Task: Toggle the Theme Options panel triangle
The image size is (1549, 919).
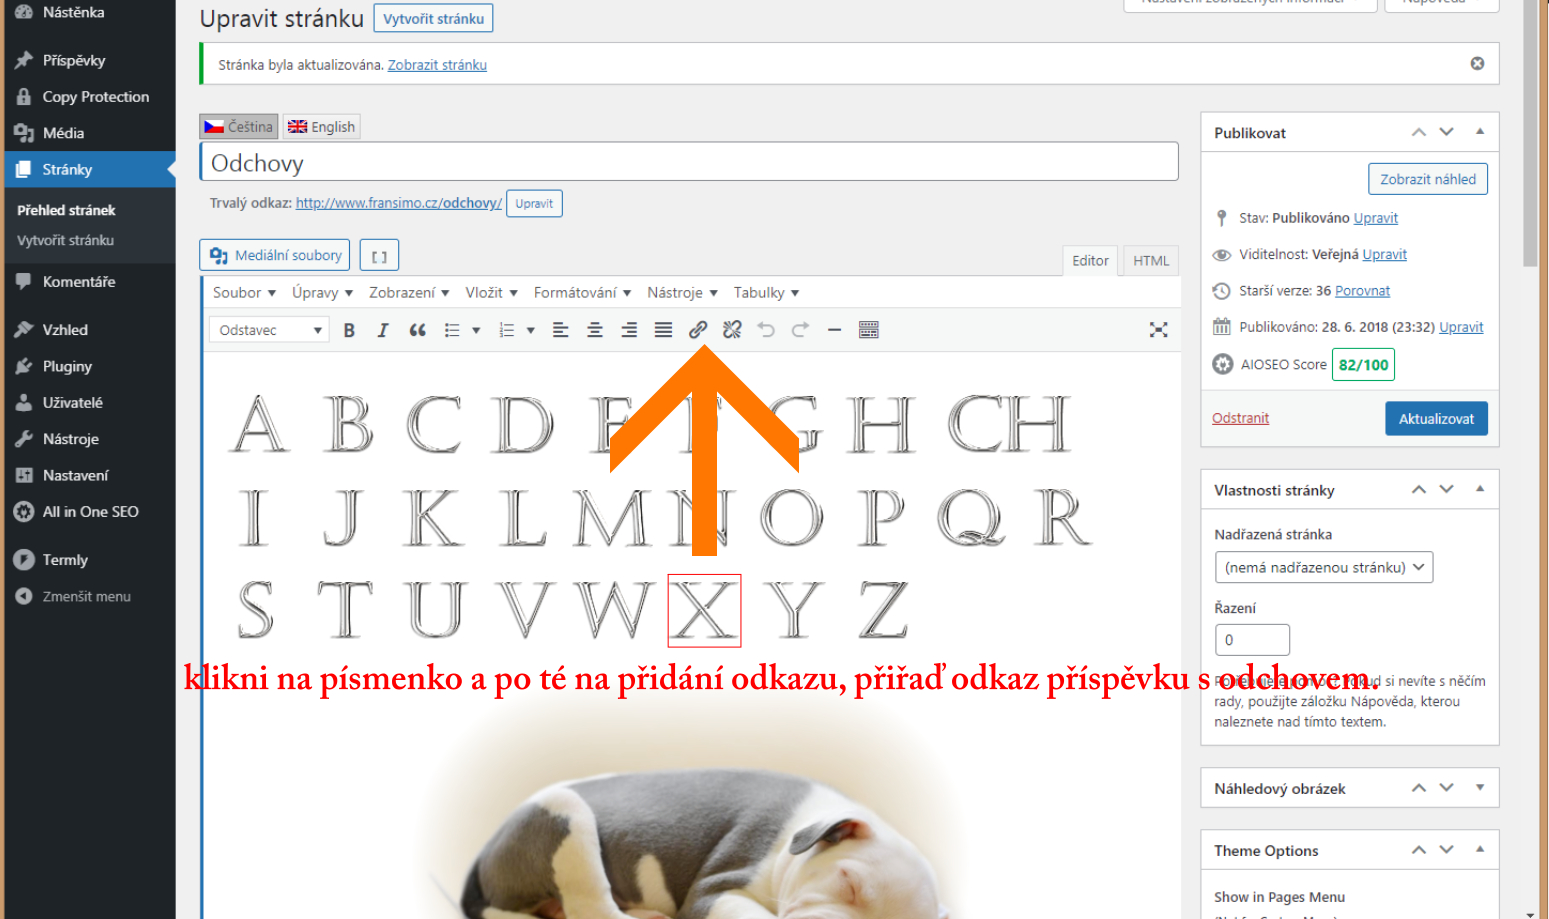Action: (1480, 850)
